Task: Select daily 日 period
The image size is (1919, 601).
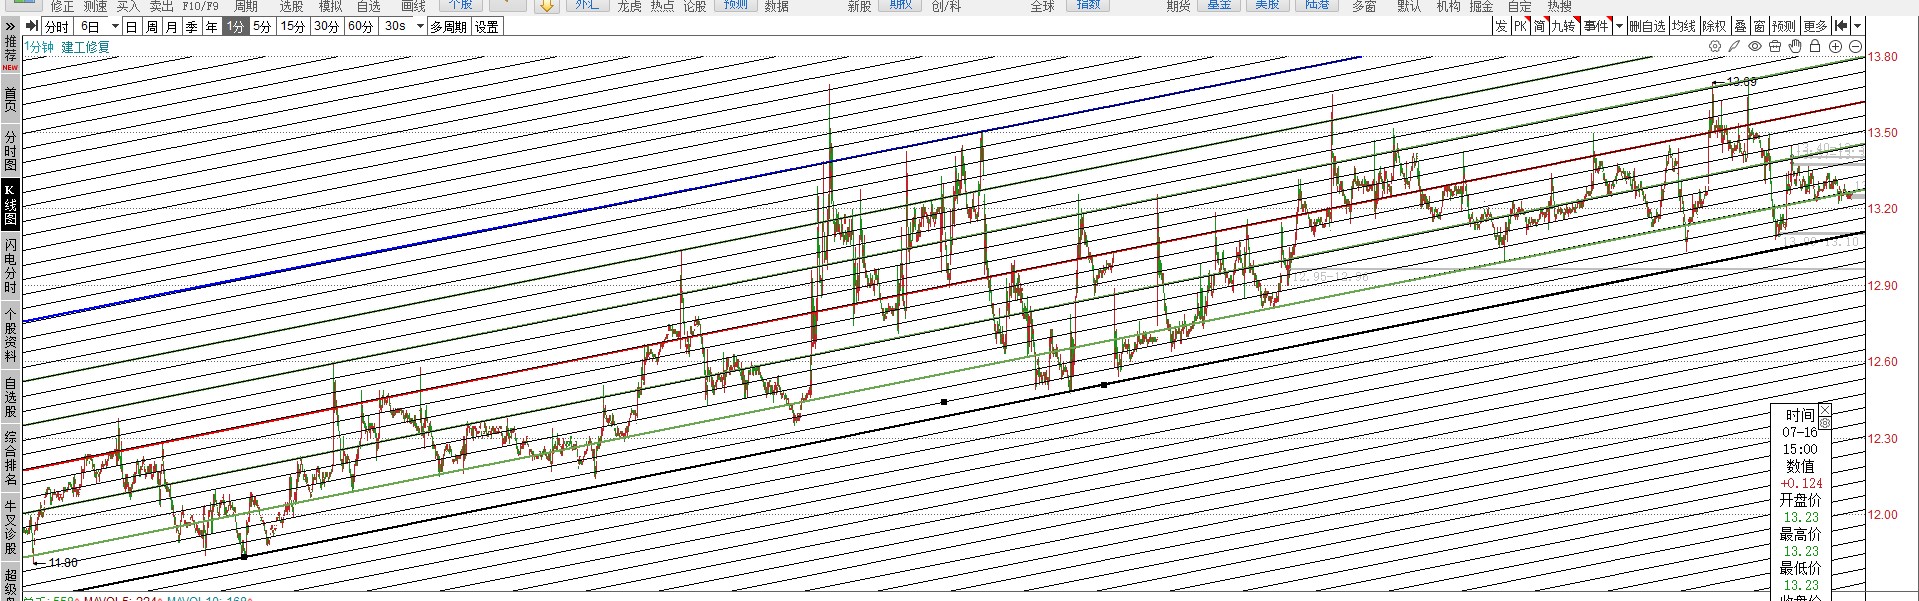Action: [132, 26]
